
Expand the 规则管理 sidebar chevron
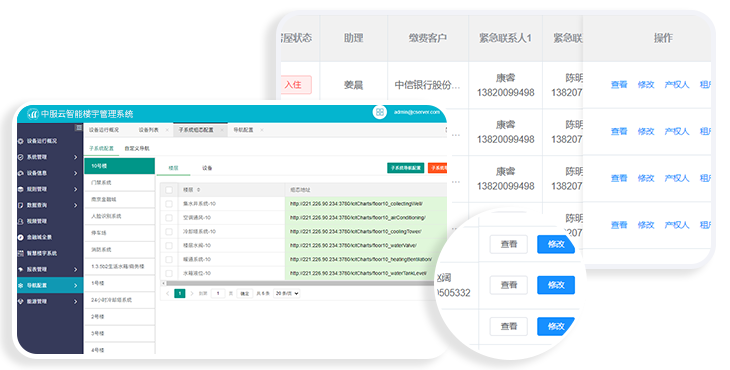tap(75, 189)
